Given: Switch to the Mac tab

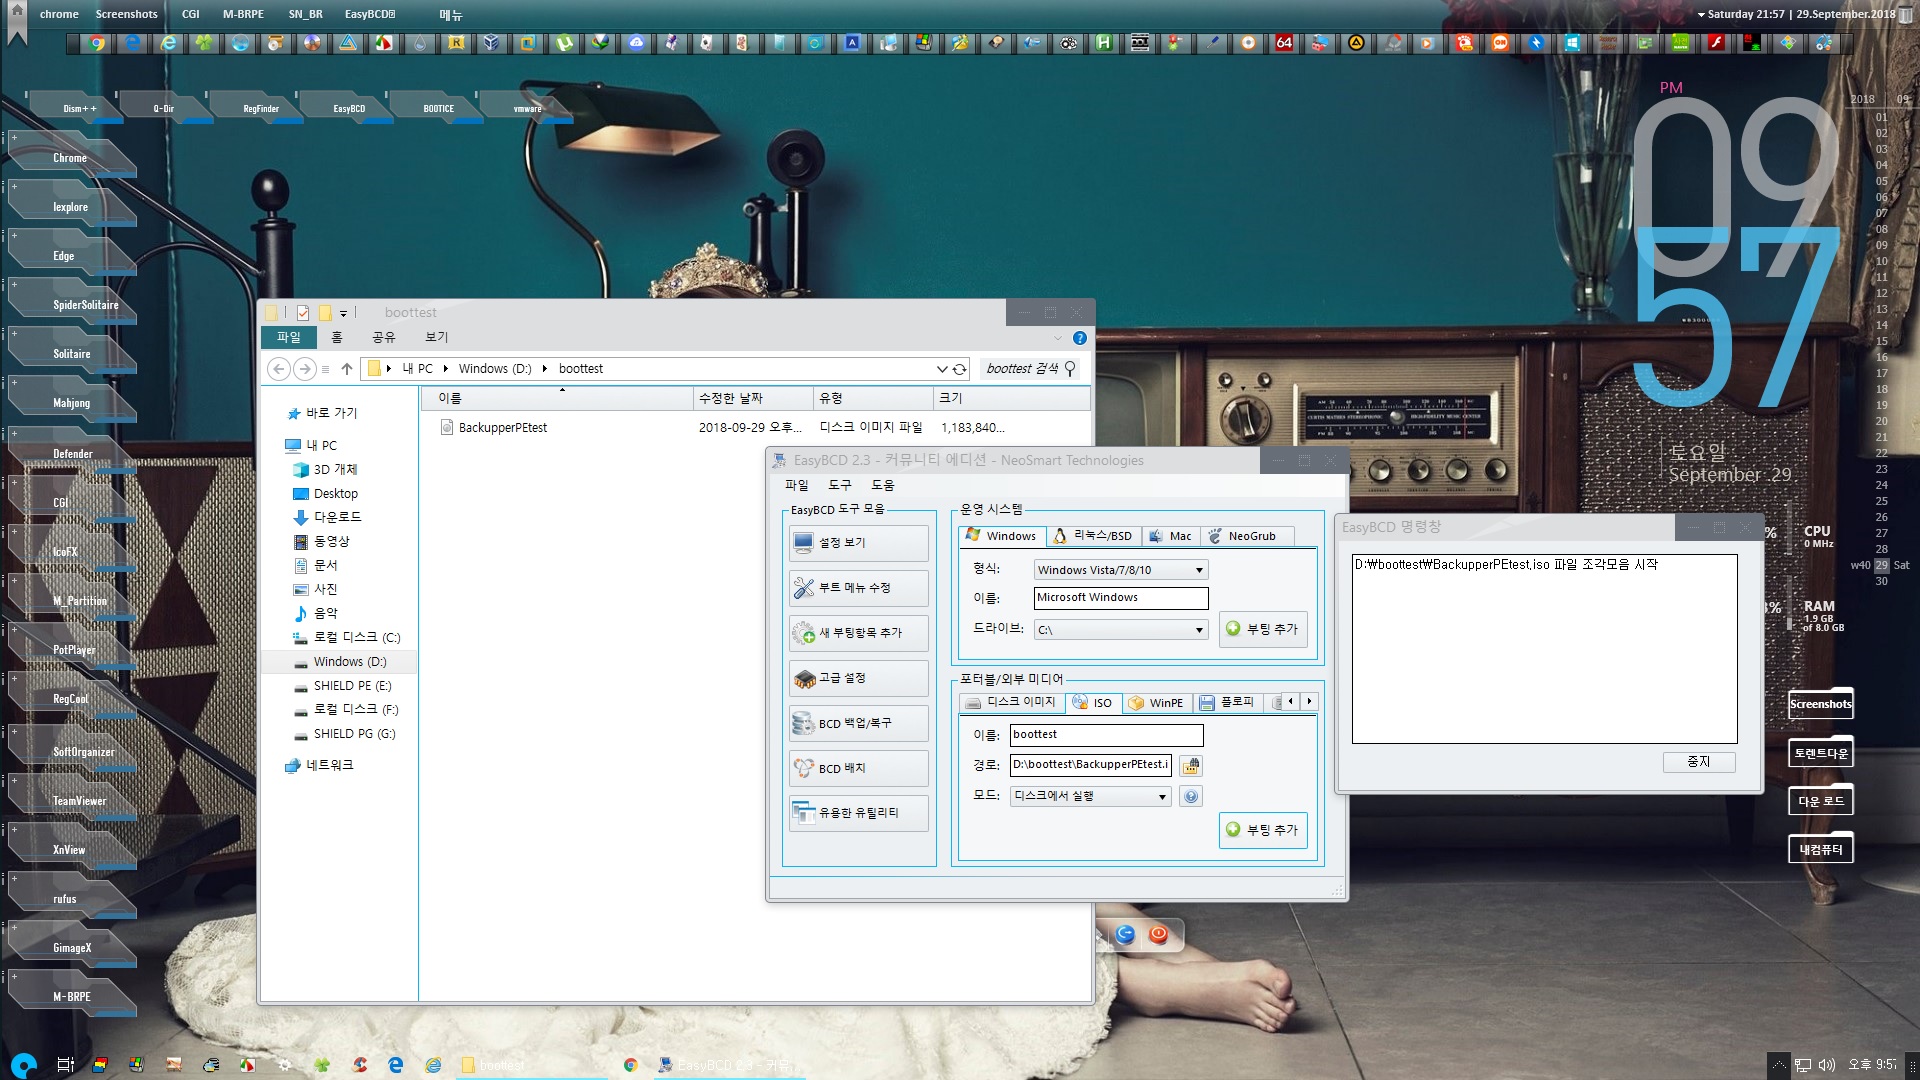Looking at the screenshot, I should (1170, 536).
